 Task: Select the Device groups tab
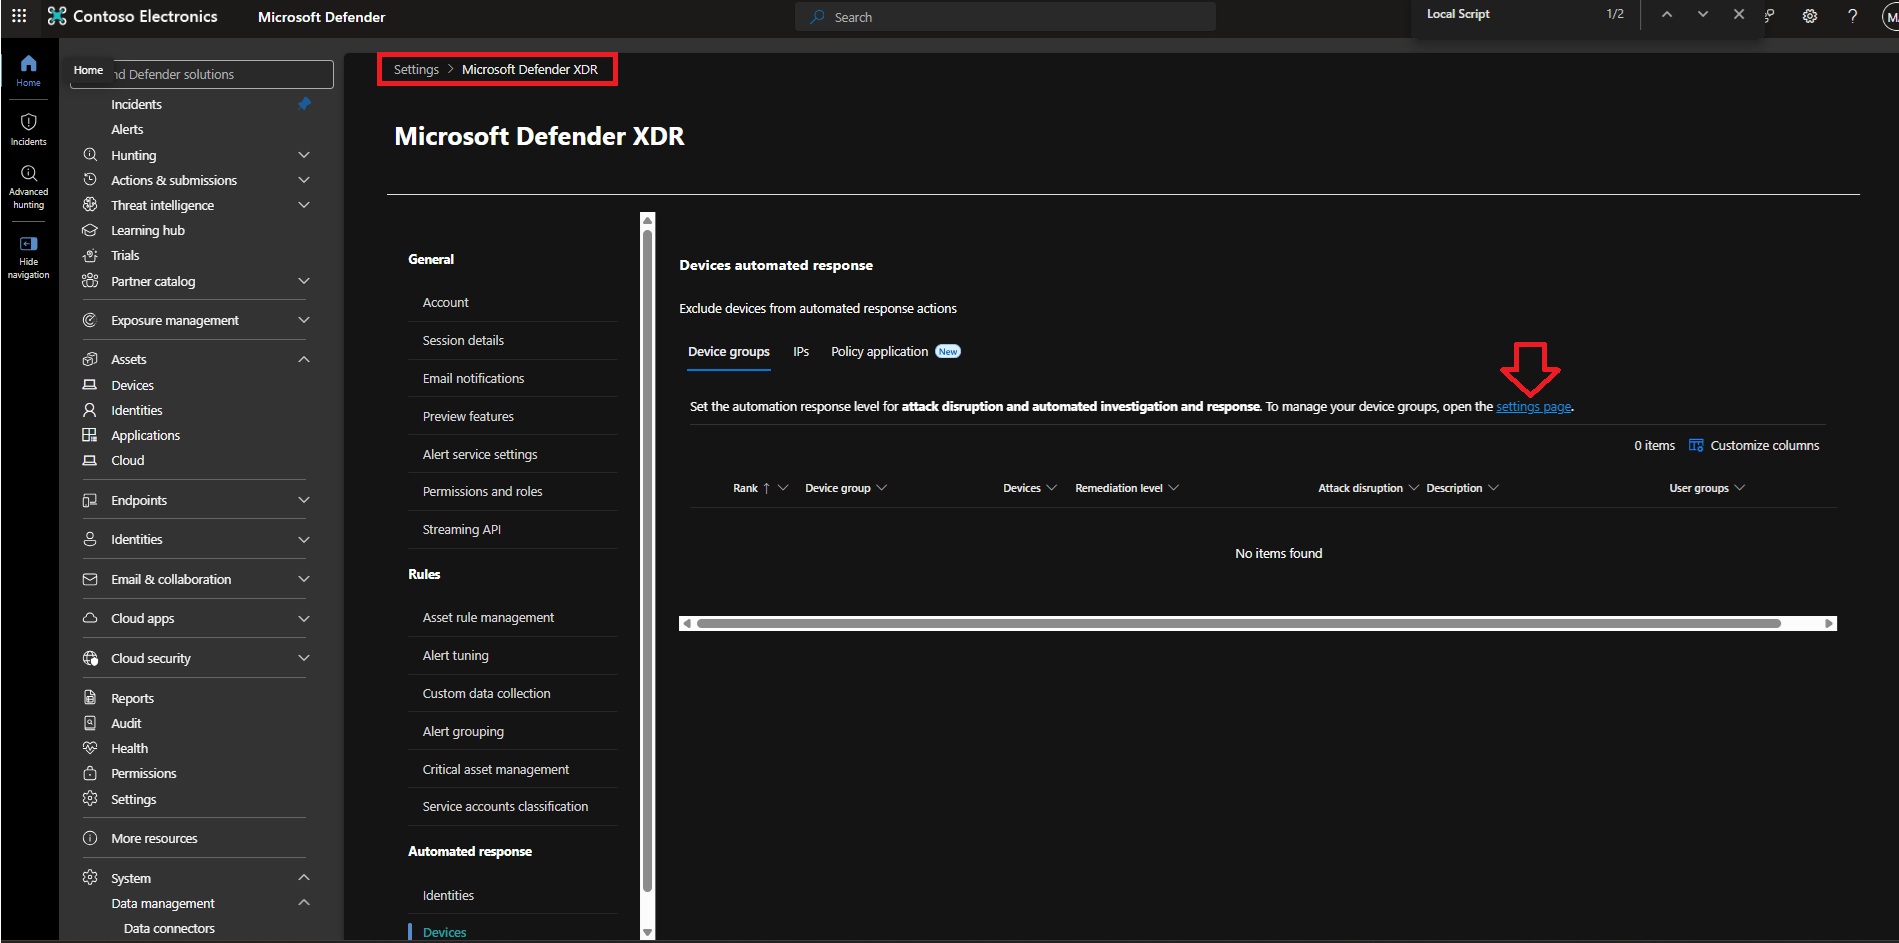pos(729,352)
